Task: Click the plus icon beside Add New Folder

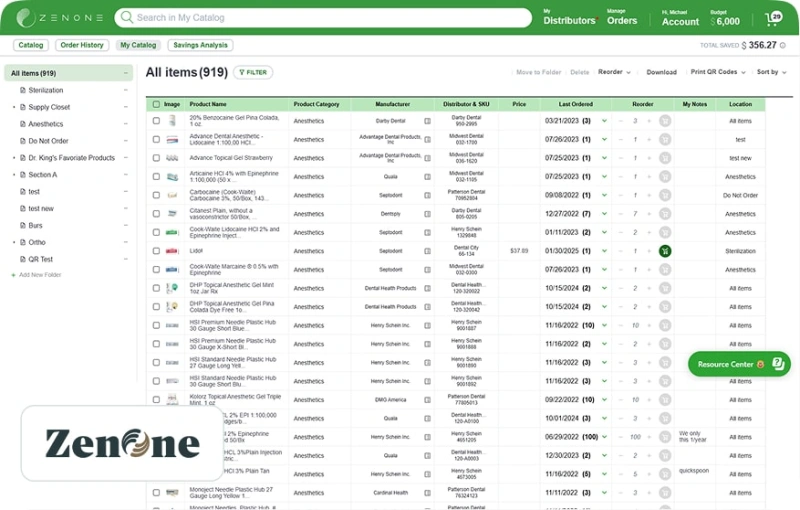Action: [x=14, y=275]
